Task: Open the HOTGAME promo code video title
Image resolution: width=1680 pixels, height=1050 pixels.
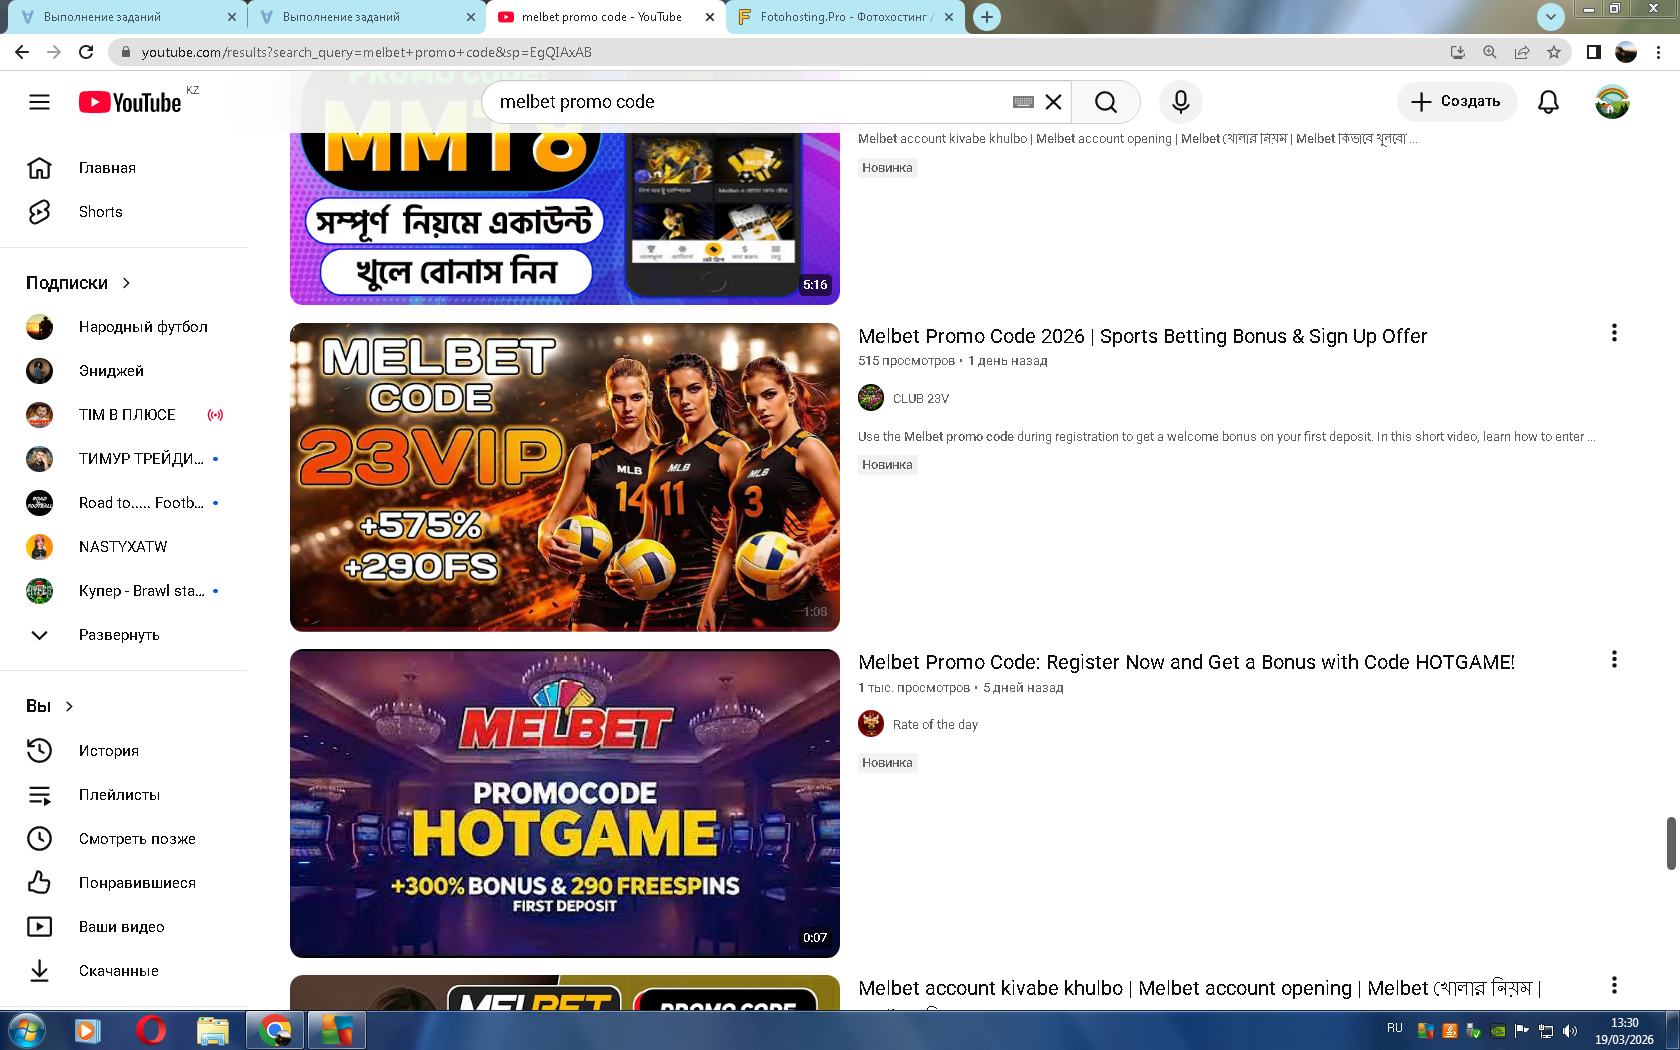Action: 1186,663
